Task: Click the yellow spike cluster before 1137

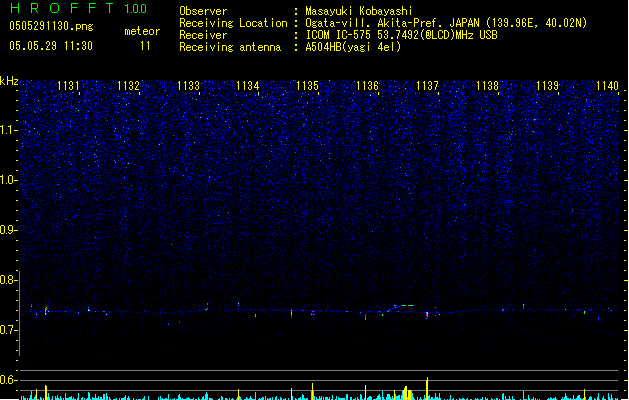Action: click(407, 393)
